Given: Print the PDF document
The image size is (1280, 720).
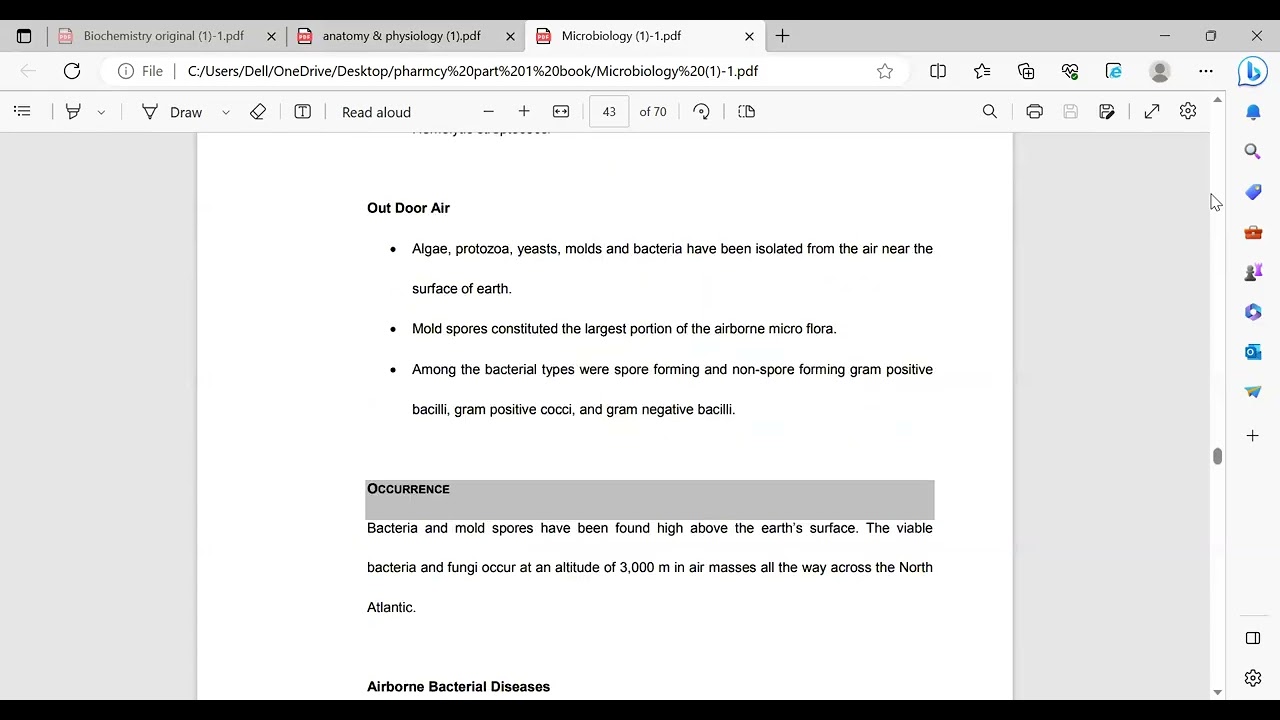Looking at the screenshot, I should (1035, 112).
